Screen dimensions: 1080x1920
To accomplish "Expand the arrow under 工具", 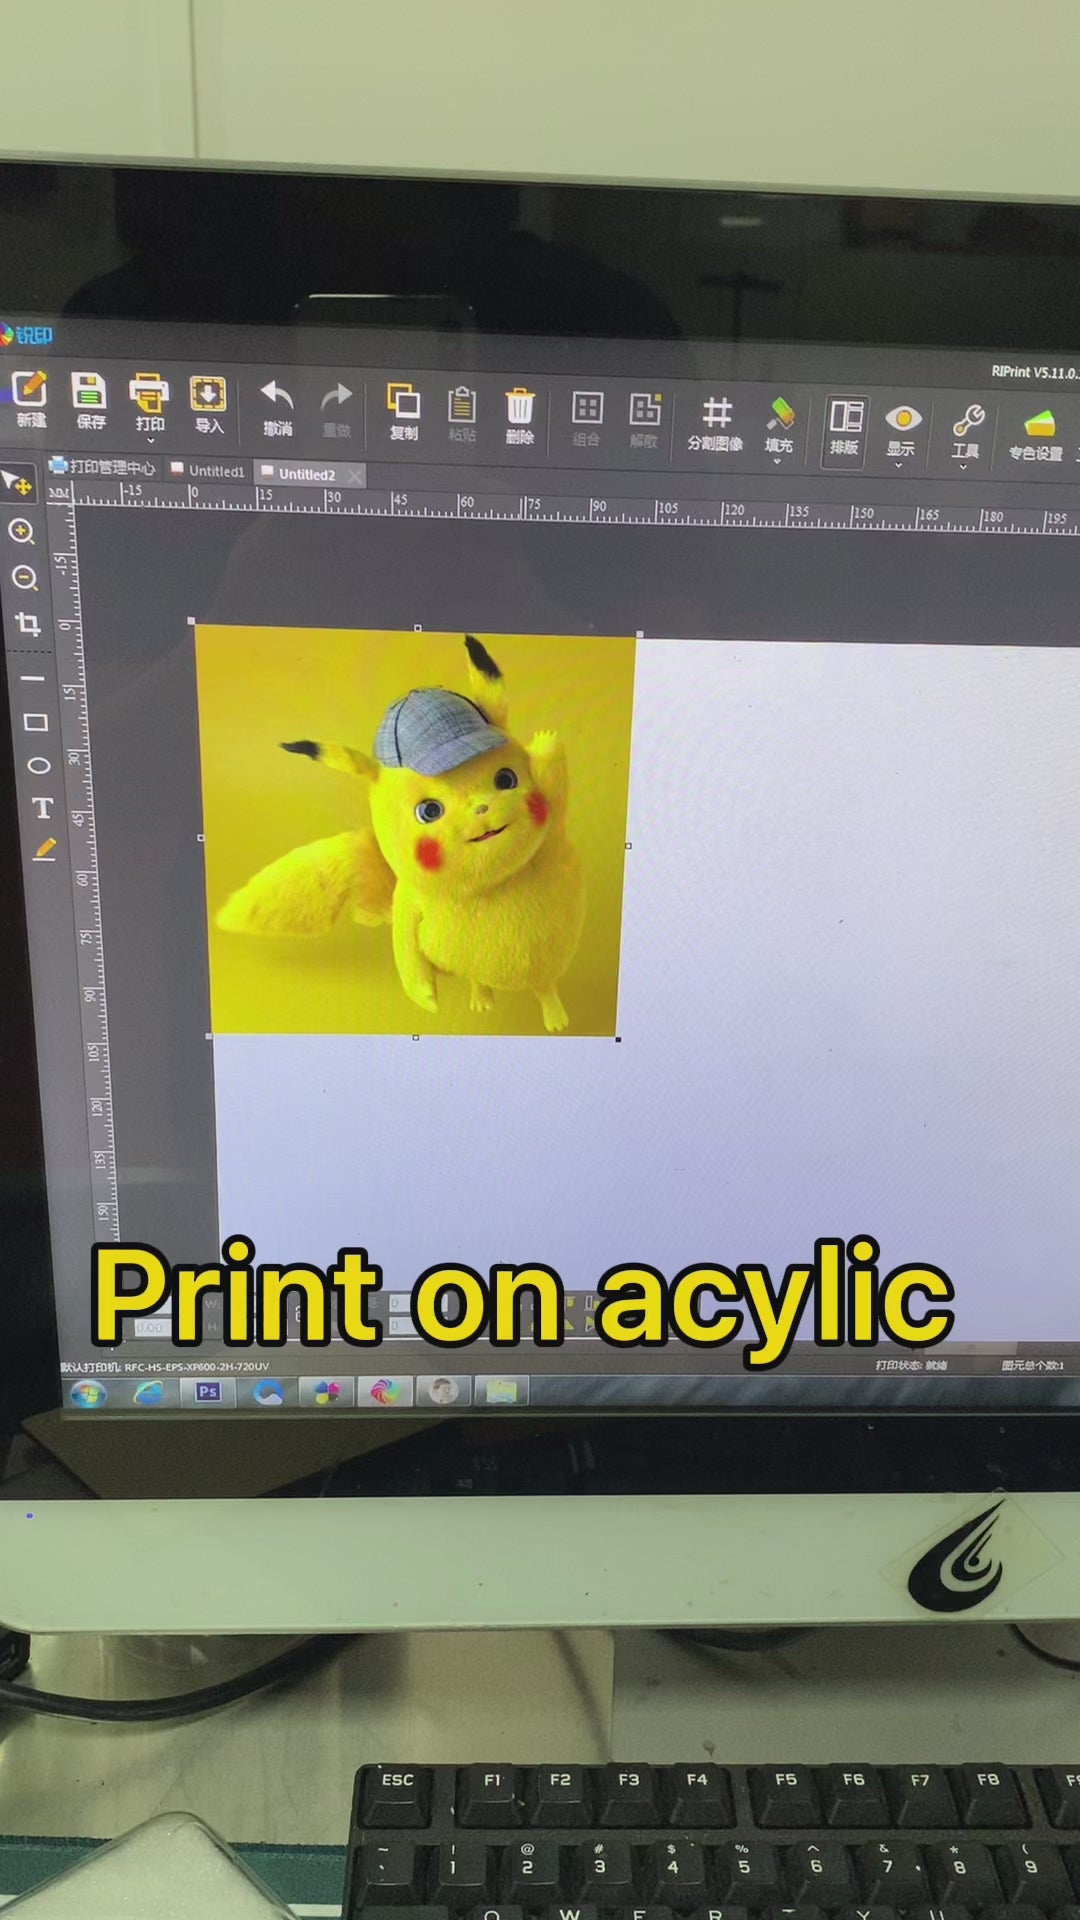I will point(963,467).
